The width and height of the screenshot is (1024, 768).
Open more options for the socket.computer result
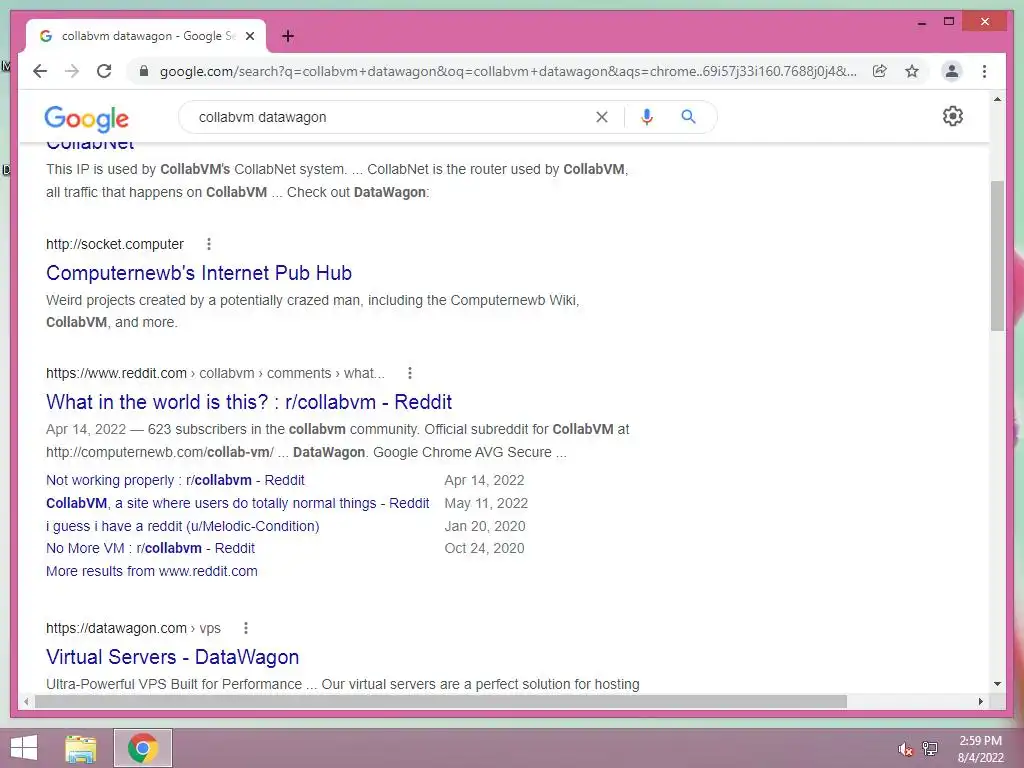[209, 244]
